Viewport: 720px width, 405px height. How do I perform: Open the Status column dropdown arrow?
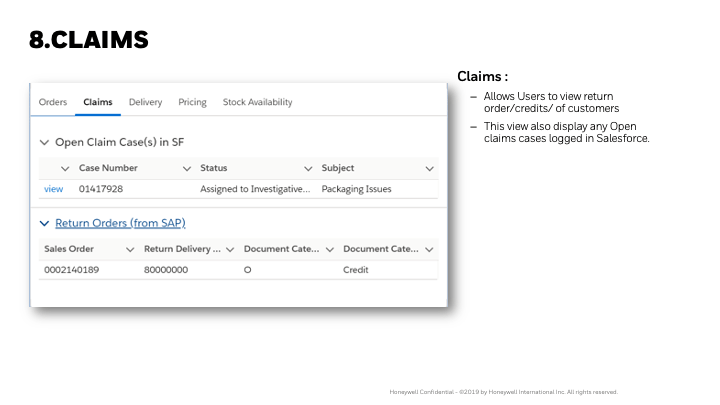(308, 168)
